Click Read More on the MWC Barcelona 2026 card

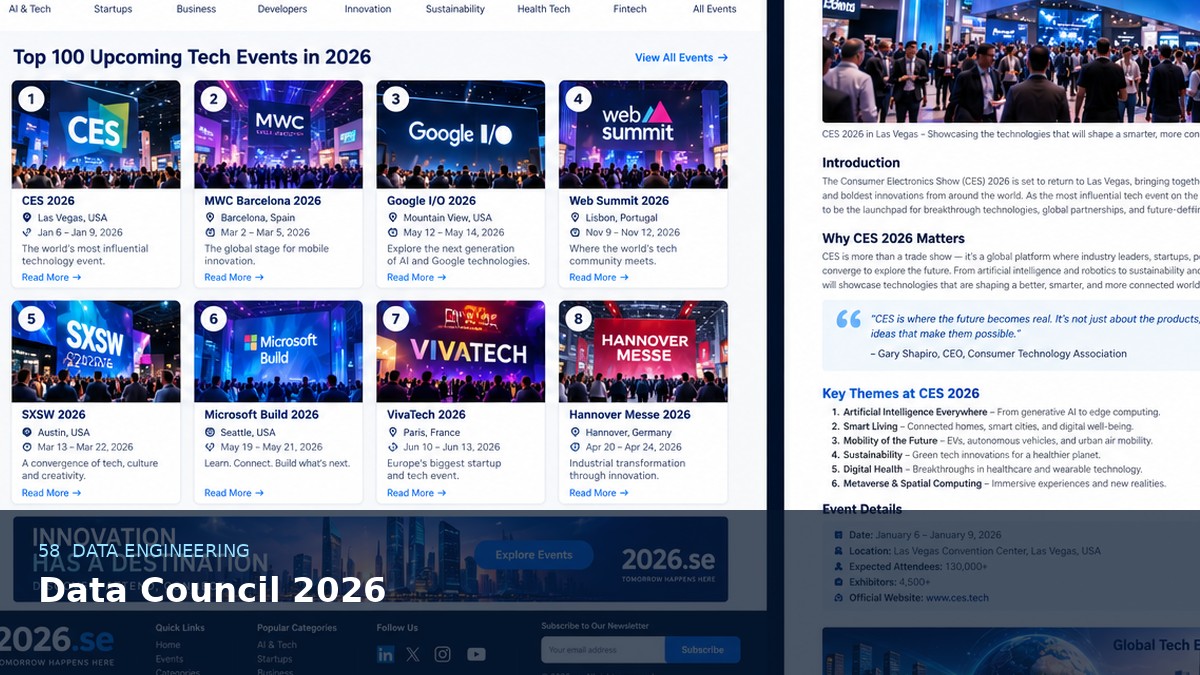click(x=234, y=277)
